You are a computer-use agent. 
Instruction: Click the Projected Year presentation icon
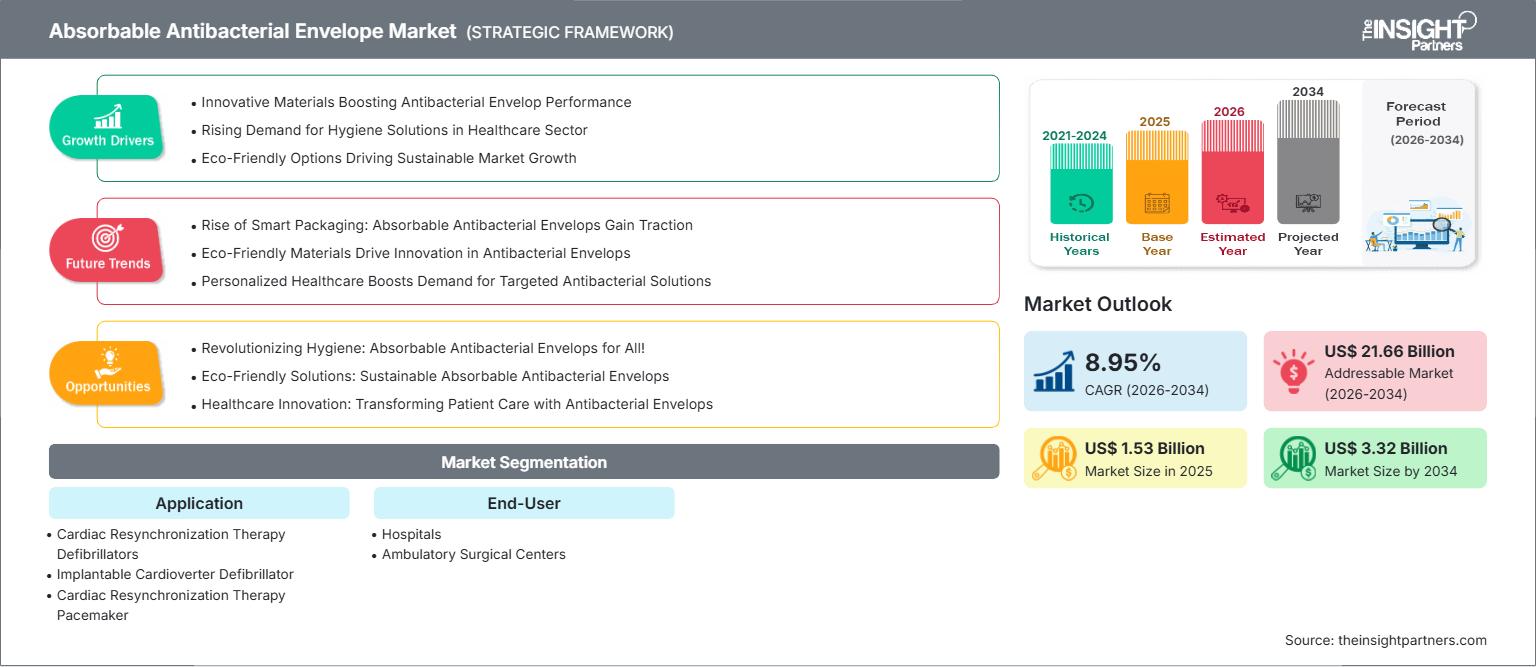pos(1308,203)
